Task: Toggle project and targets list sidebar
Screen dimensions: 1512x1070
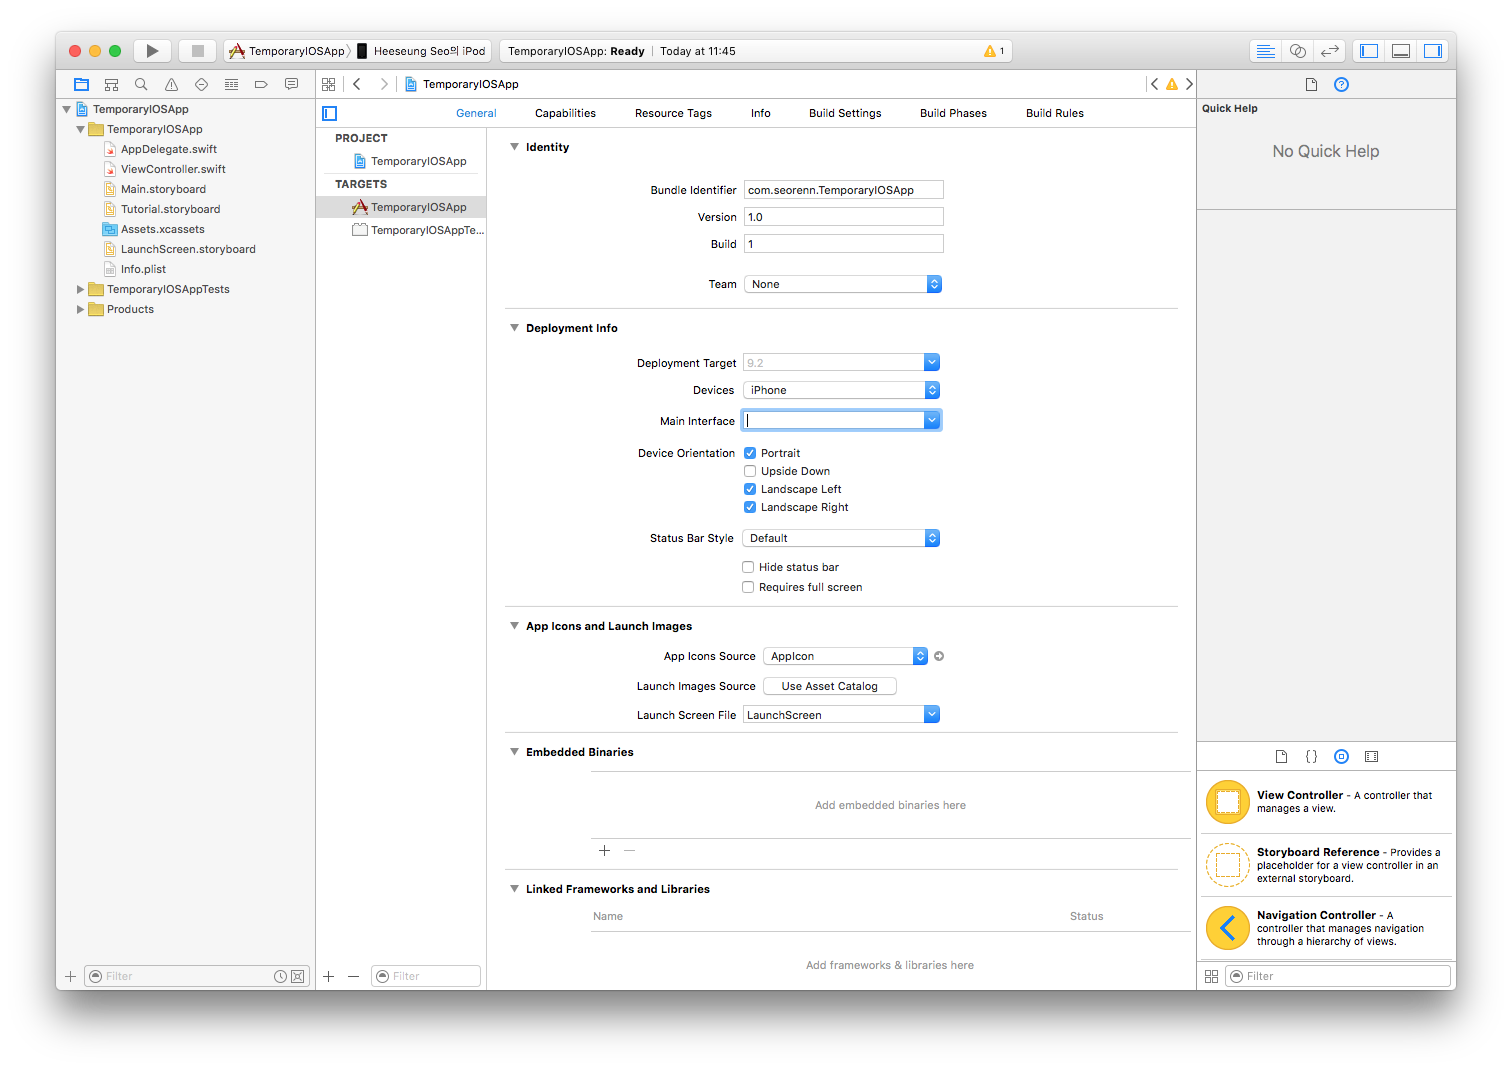Action: coord(330,113)
